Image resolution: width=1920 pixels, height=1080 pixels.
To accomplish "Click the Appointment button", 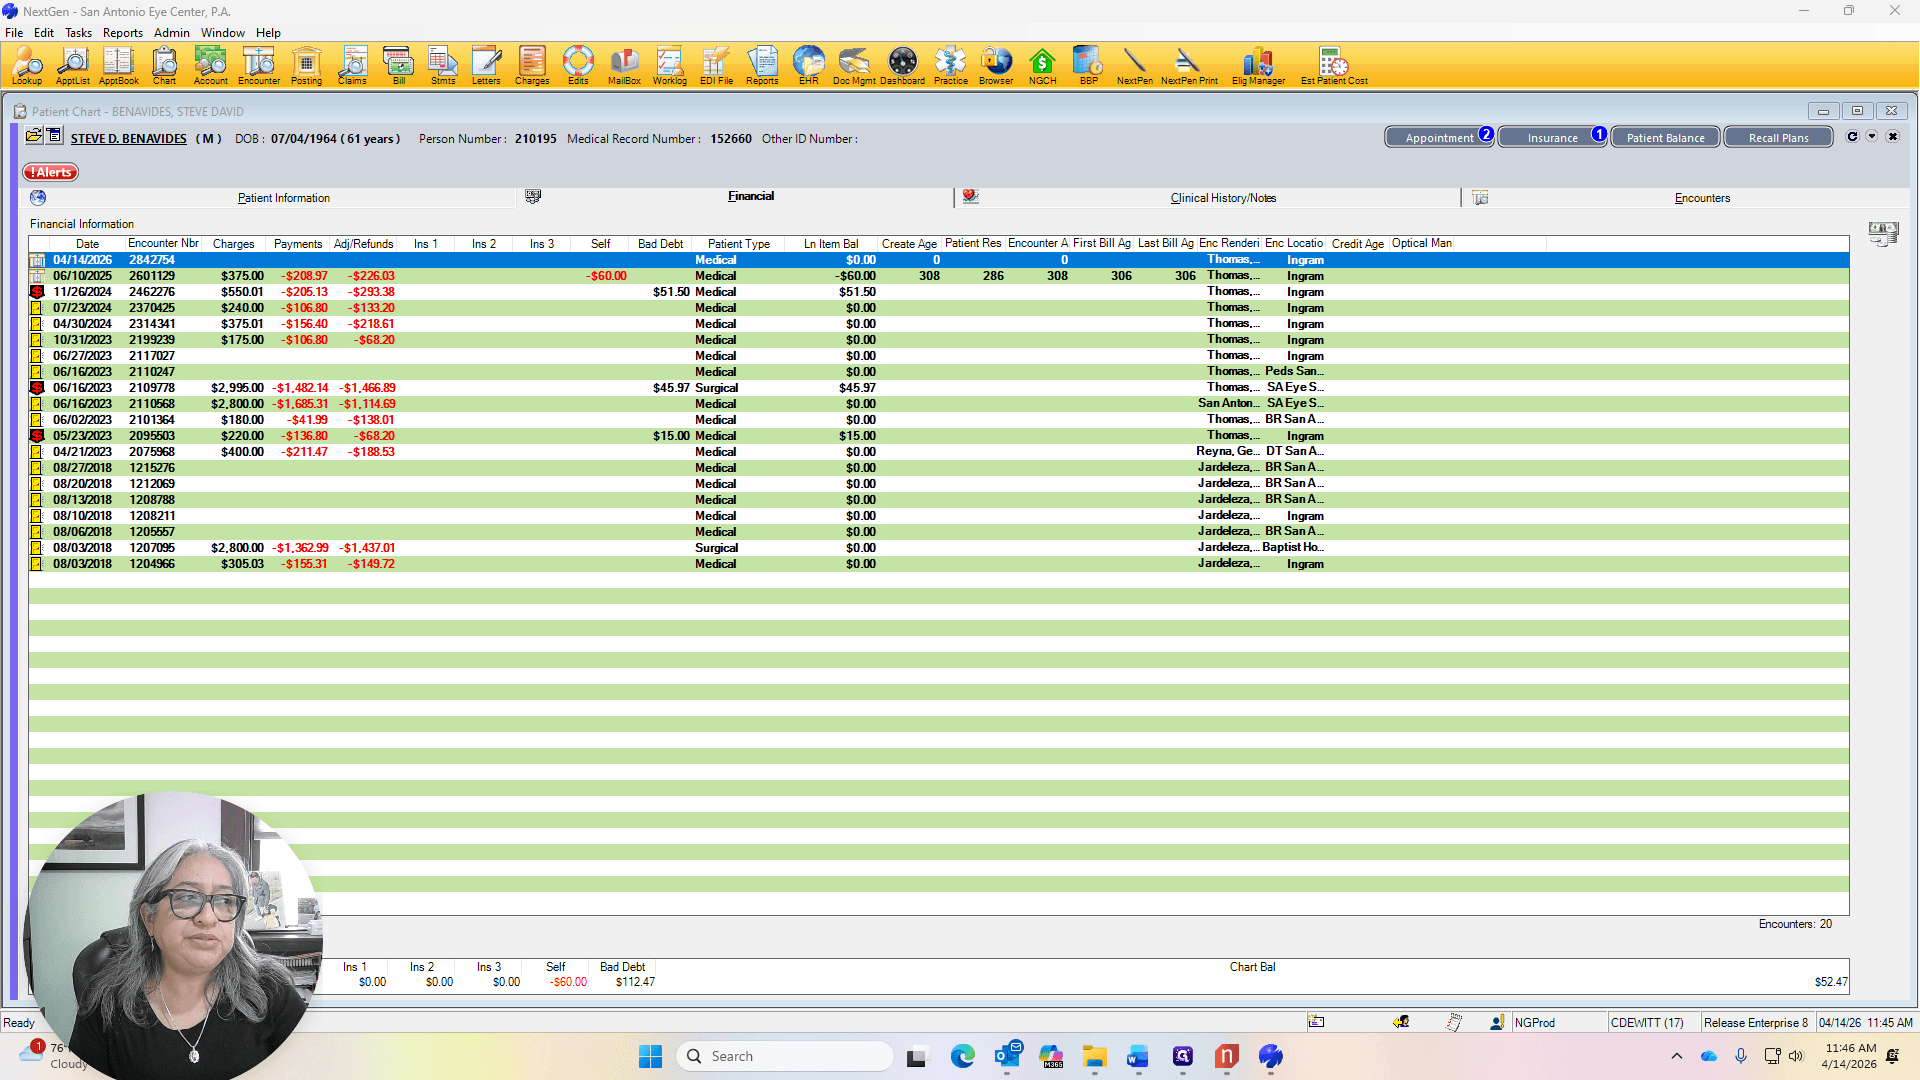I will click(x=1439, y=138).
